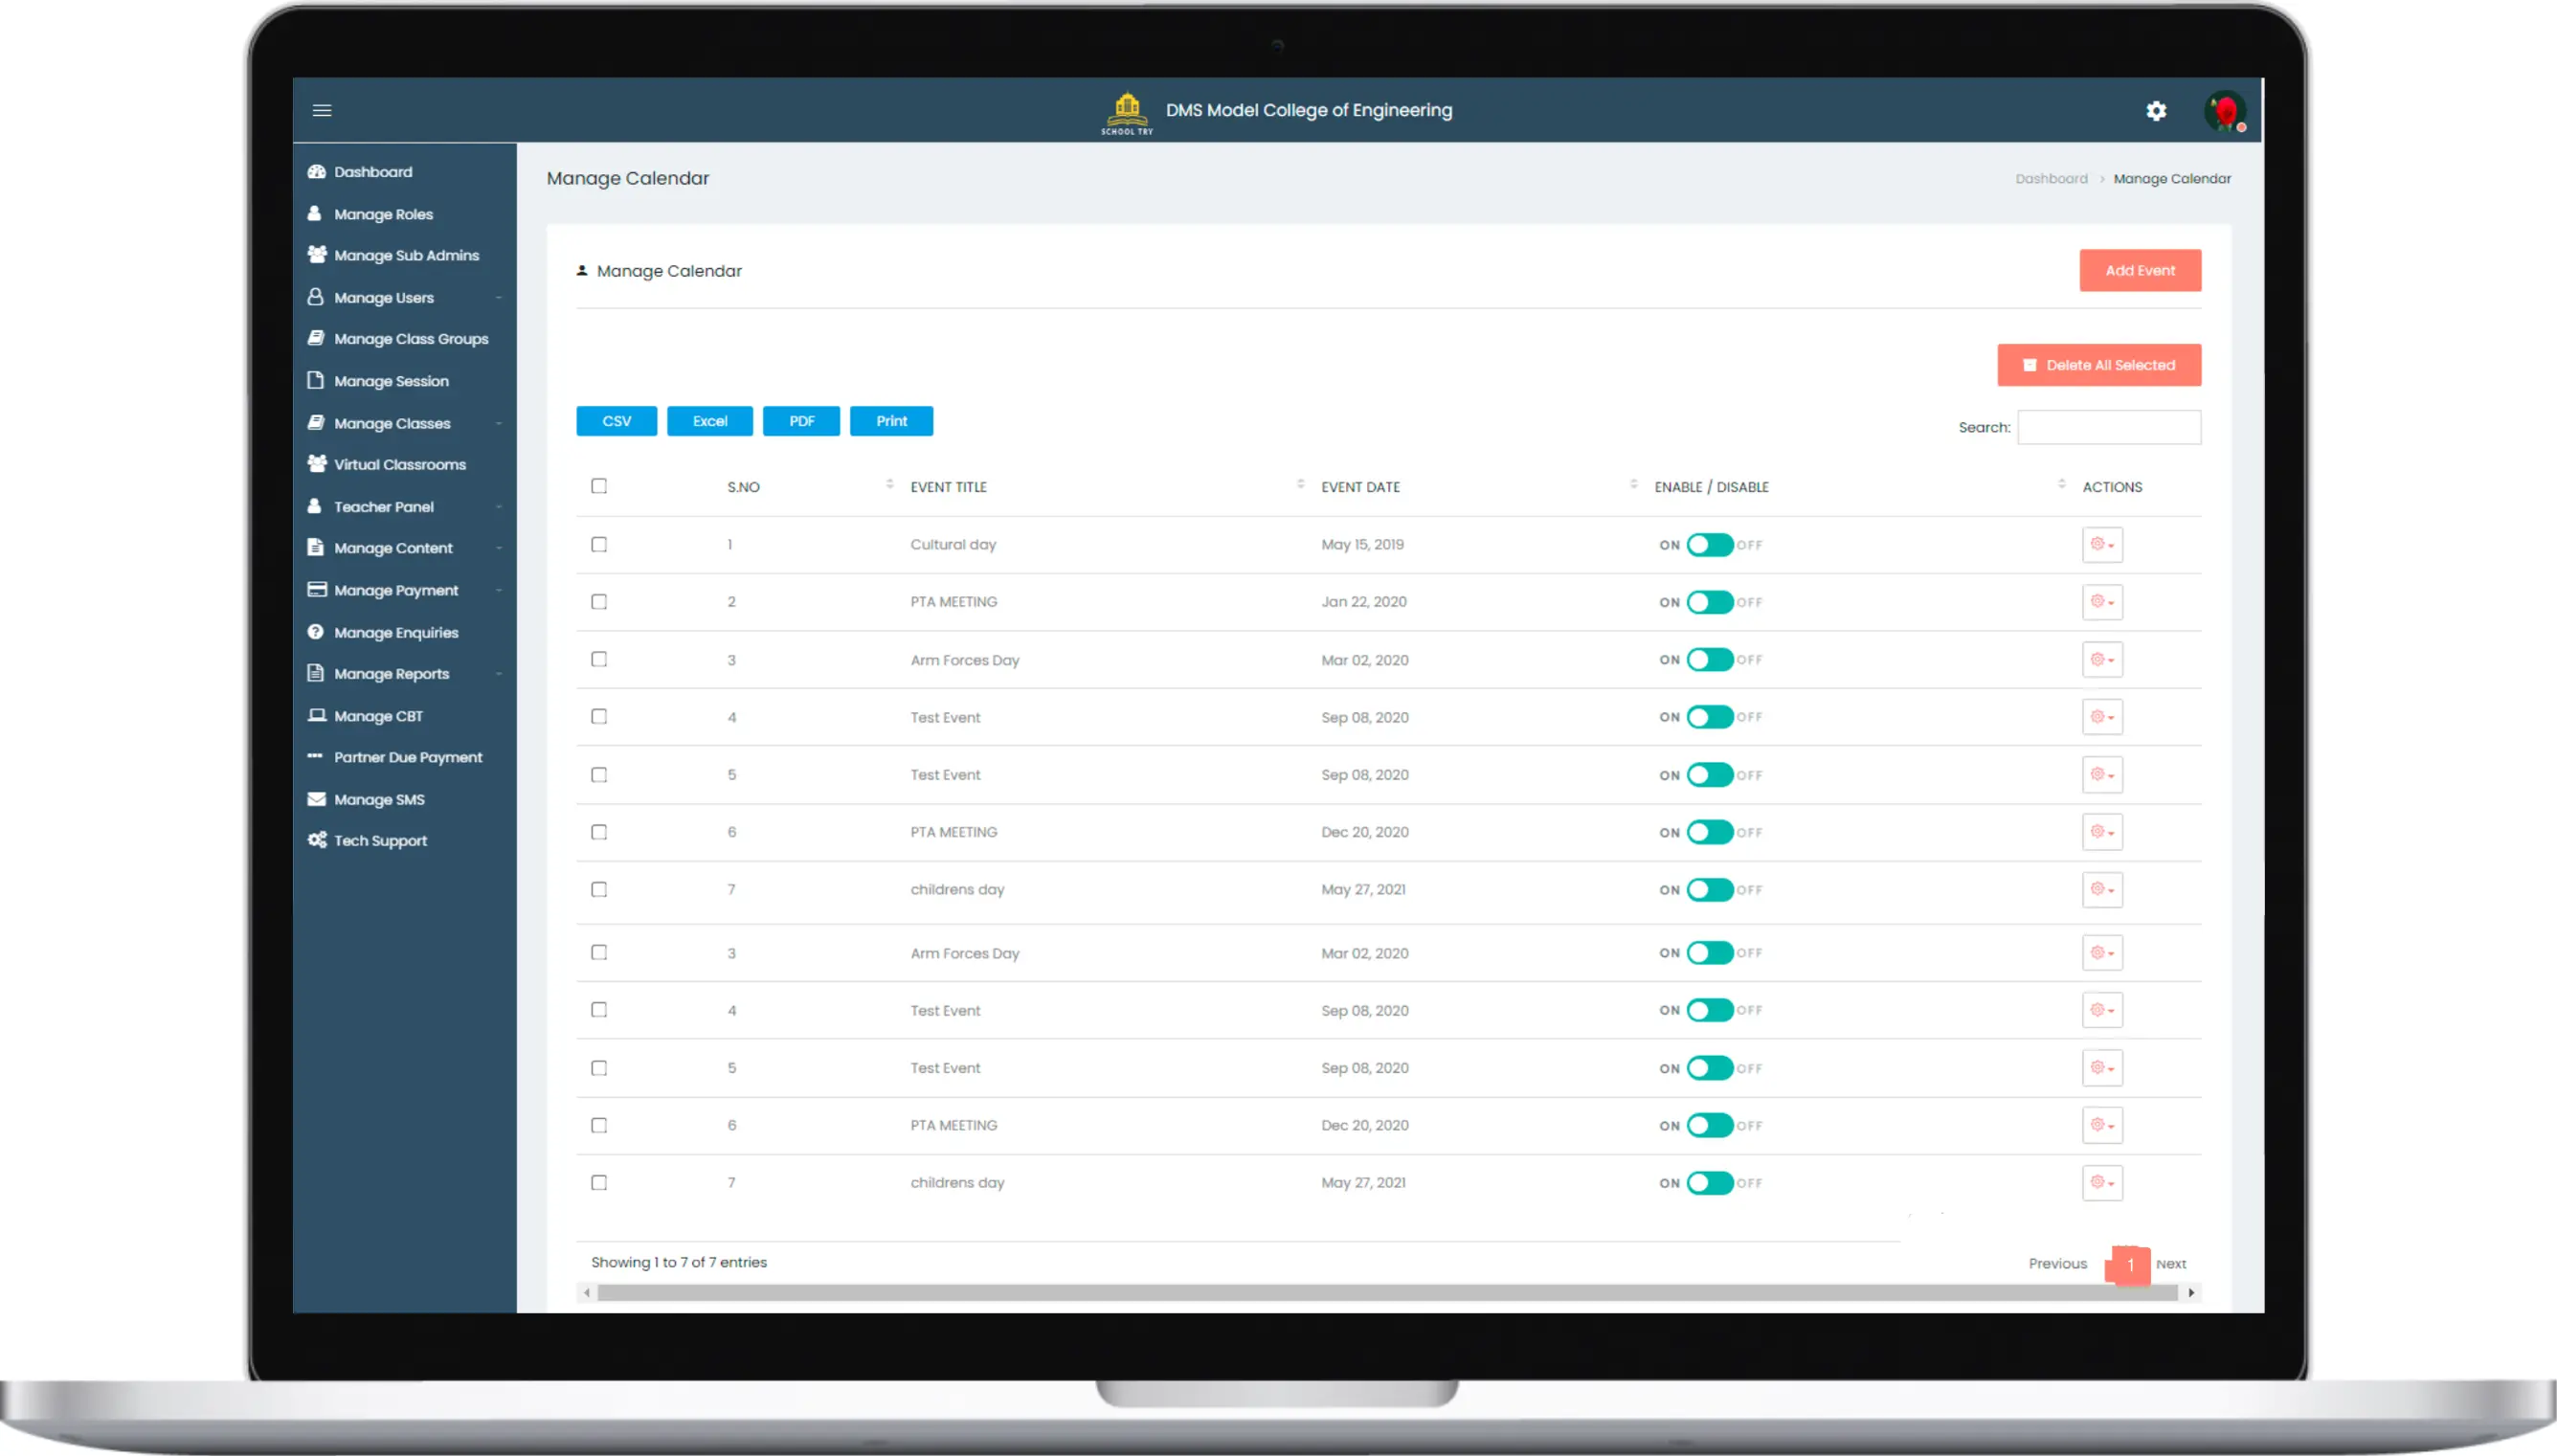Expand the Manage Users submenu arrow
Screen dimensions: 2557x1456
pyautogui.click(x=499, y=298)
